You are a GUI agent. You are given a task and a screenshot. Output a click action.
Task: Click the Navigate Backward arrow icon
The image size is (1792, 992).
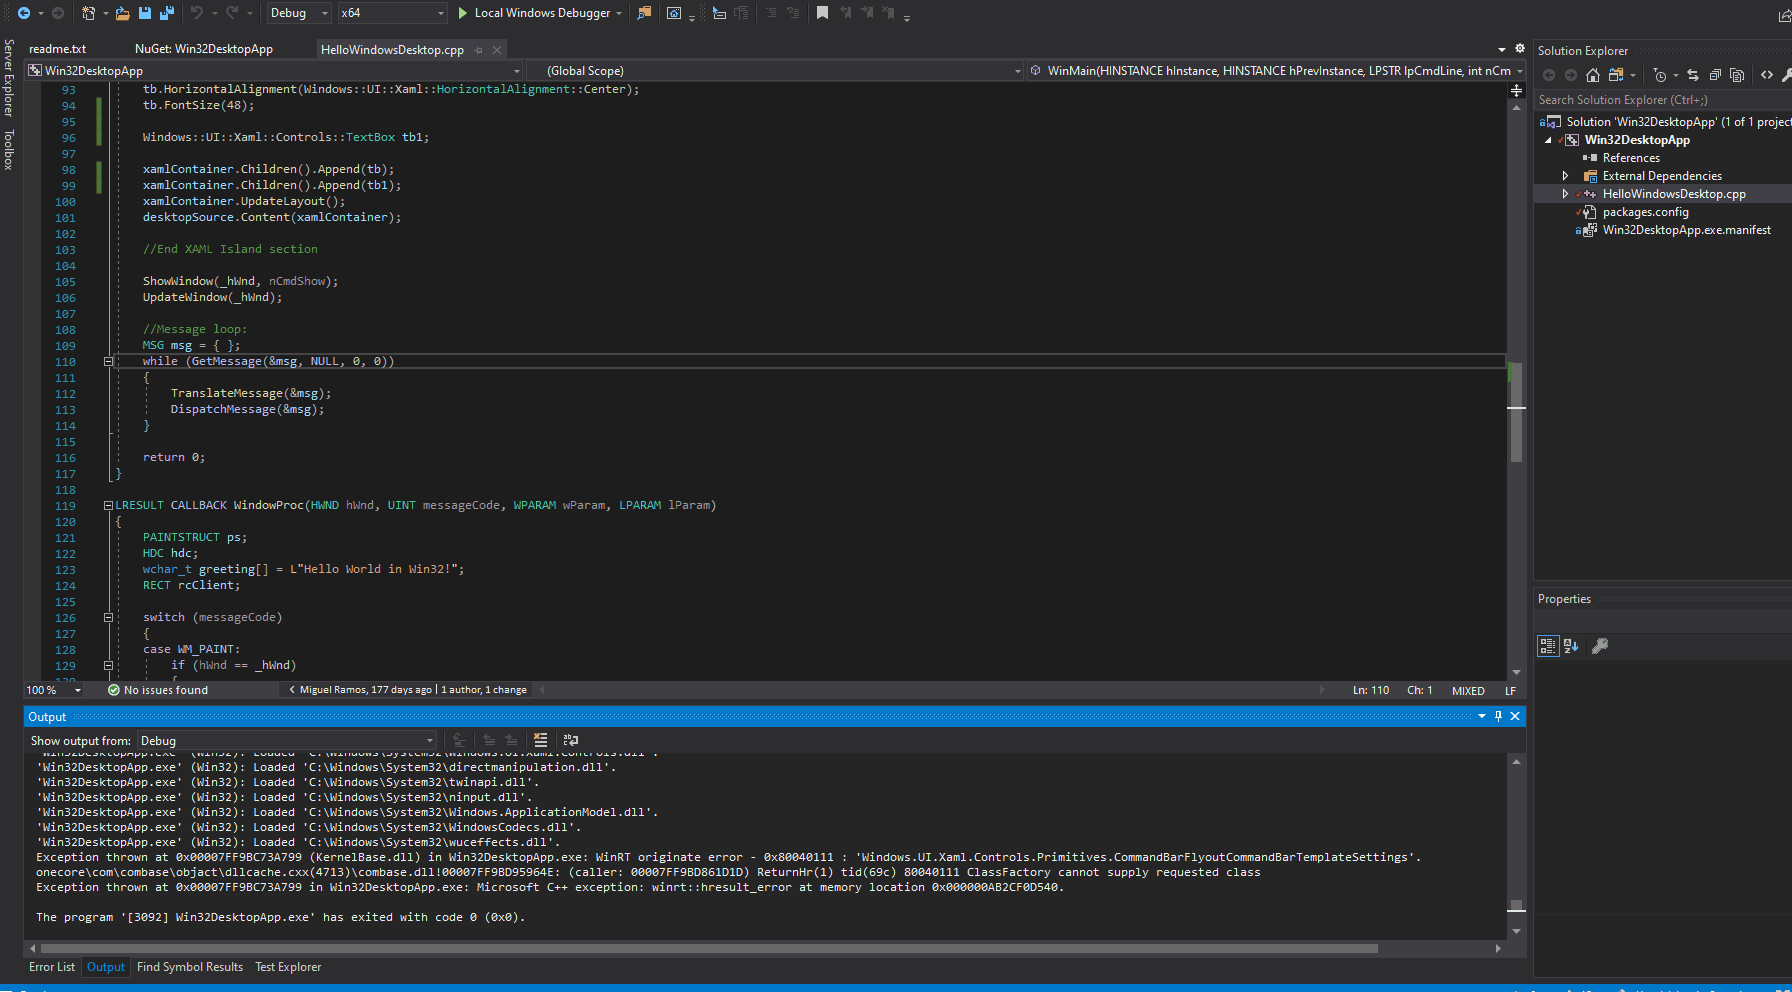point(23,13)
